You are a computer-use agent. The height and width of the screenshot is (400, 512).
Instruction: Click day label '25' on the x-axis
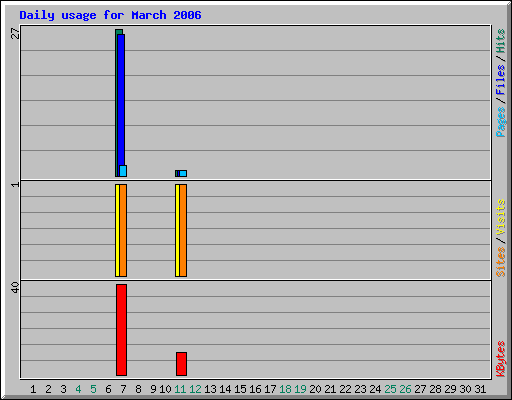click(x=390, y=389)
